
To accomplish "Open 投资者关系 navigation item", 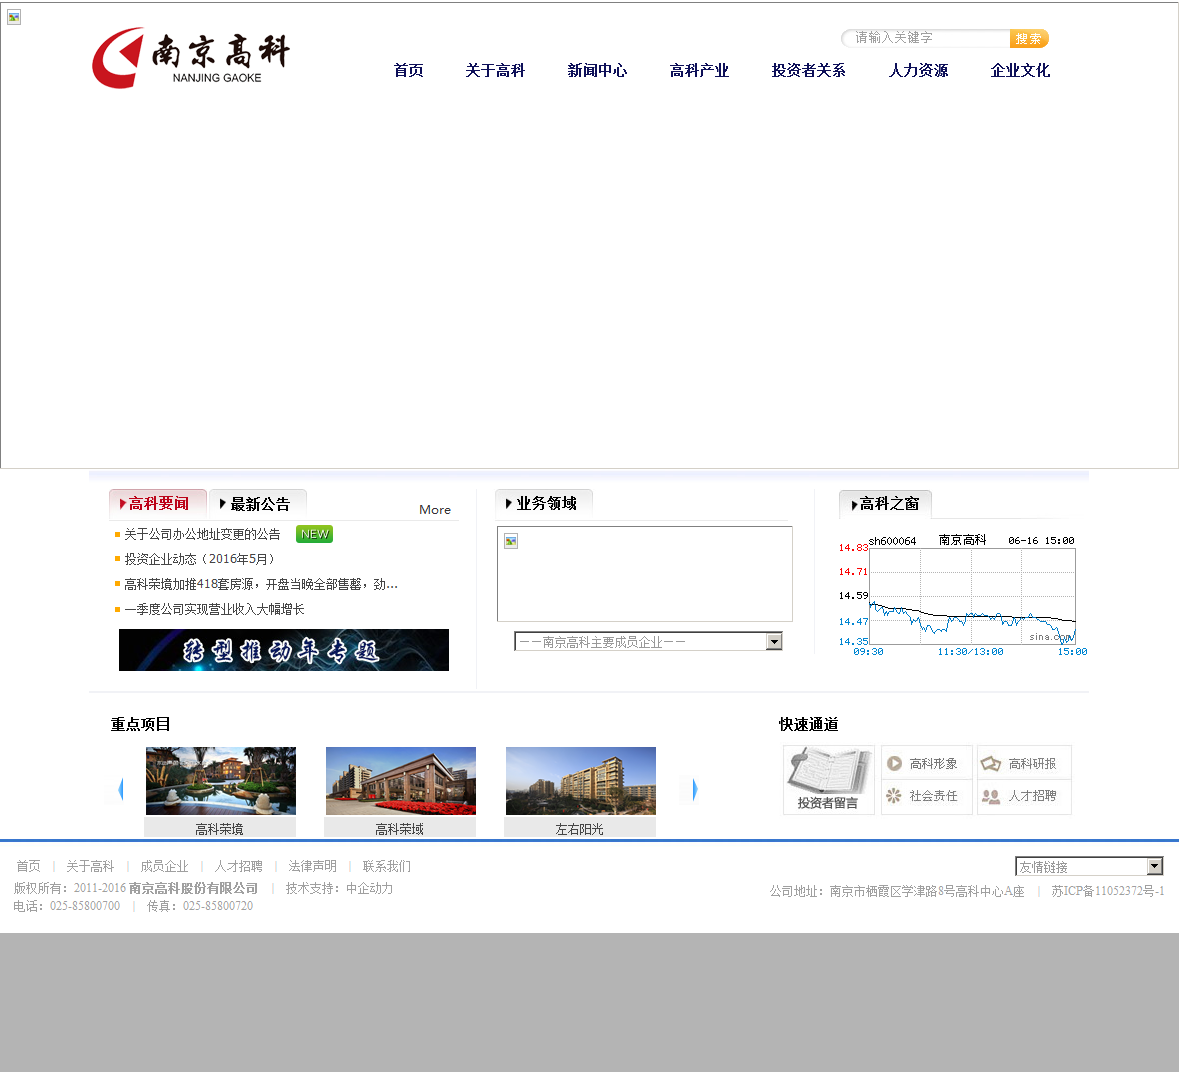I will point(808,71).
